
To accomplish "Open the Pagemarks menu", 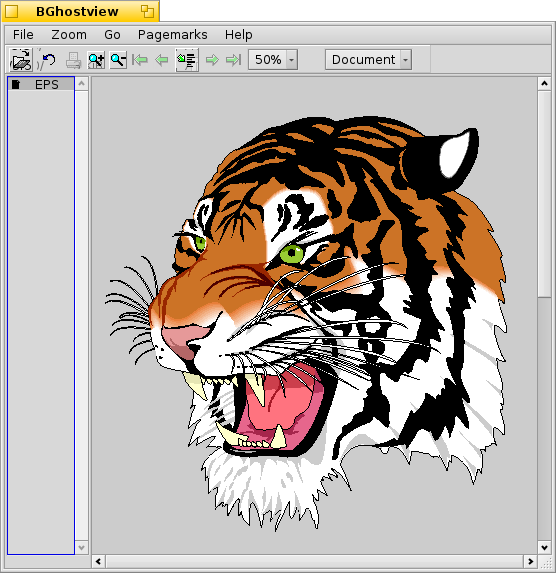I will (173, 35).
